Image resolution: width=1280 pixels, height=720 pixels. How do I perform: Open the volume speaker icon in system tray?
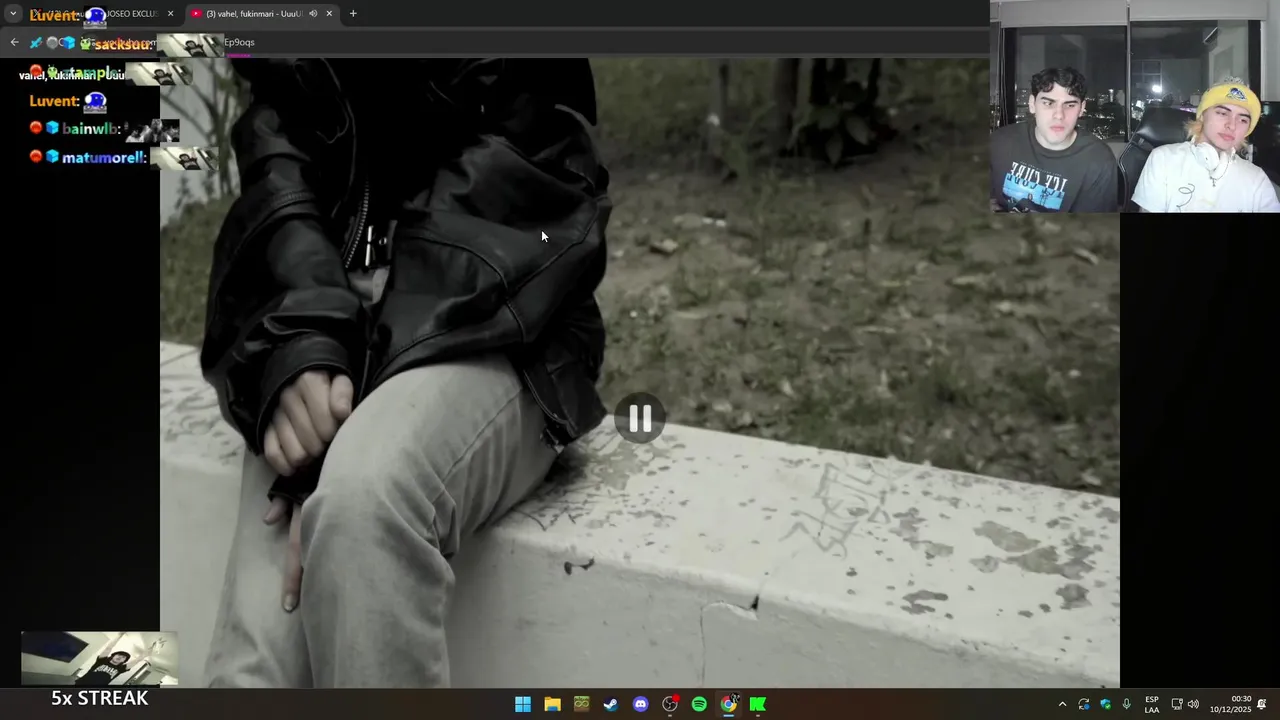point(1193,704)
